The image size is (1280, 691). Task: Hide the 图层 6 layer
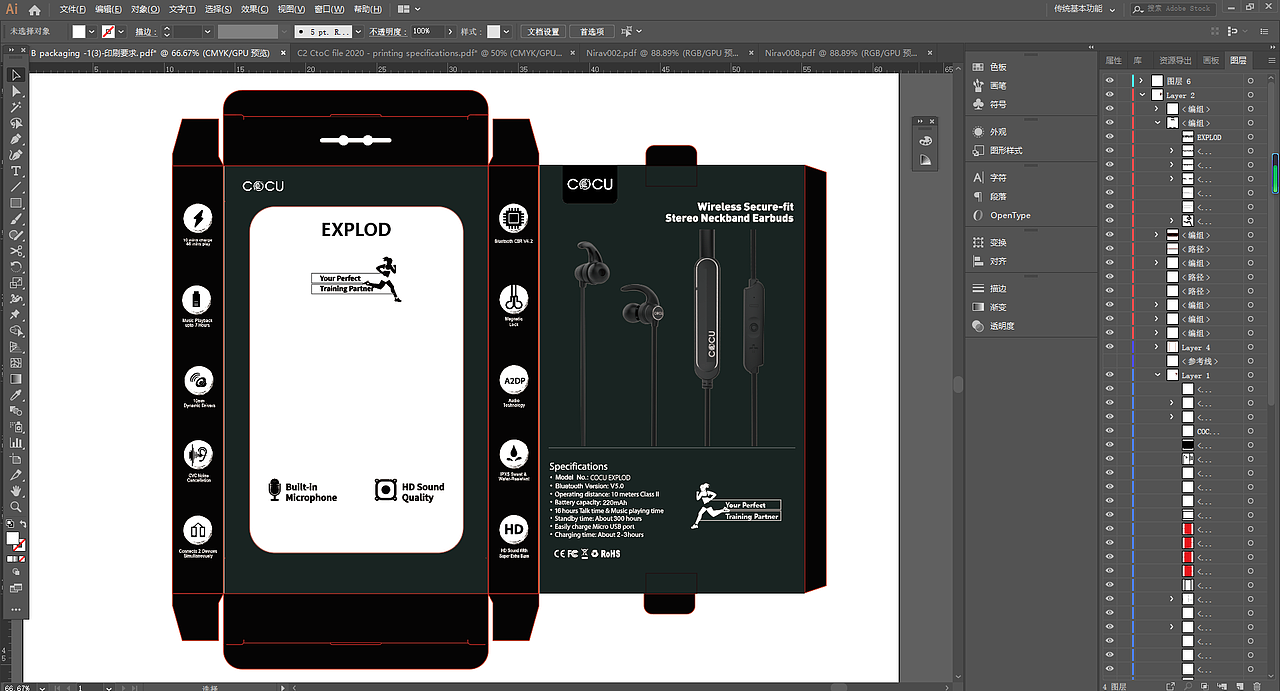(x=1109, y=80)
